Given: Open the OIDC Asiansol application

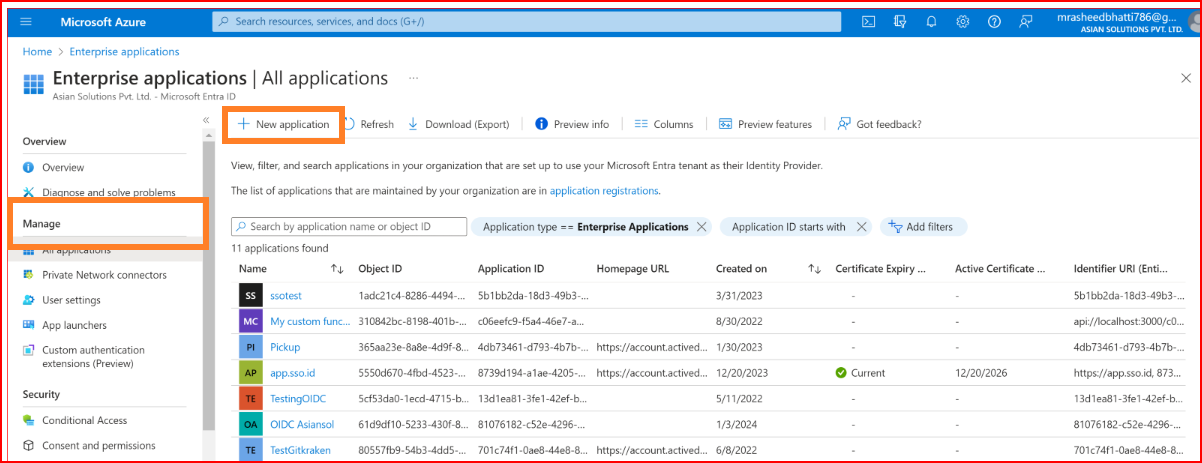Looking at the screenshot, I should 302,424.
